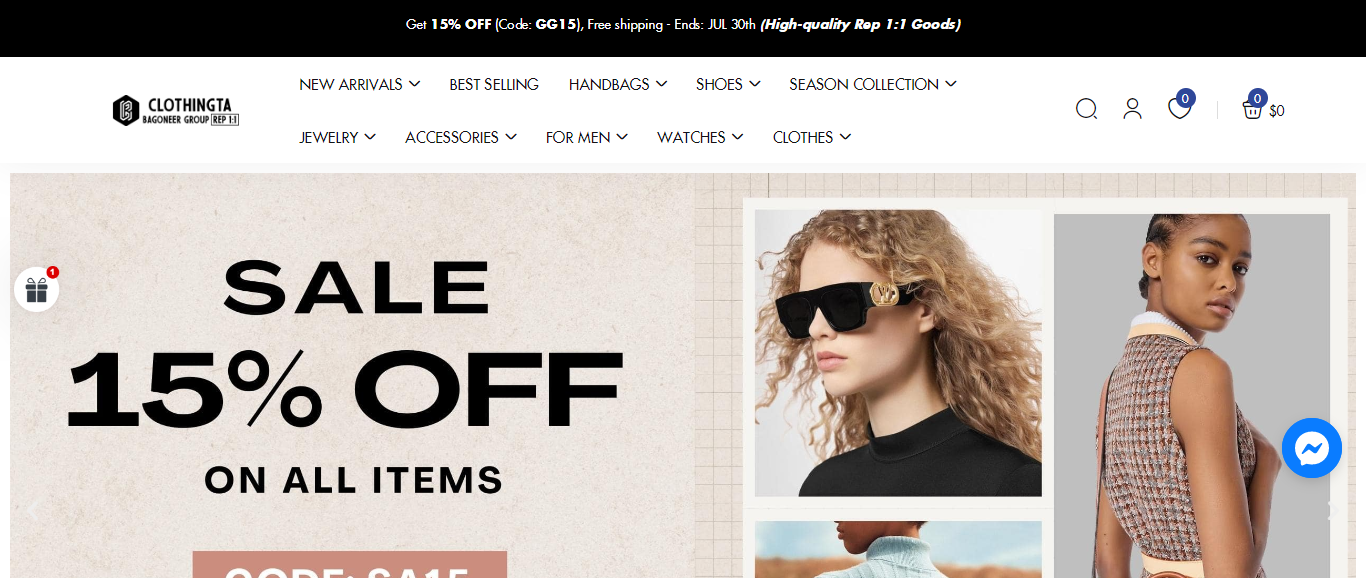1366x578 pixels.
Task: Open the gift rewards icon
Action: click(36, 290)
